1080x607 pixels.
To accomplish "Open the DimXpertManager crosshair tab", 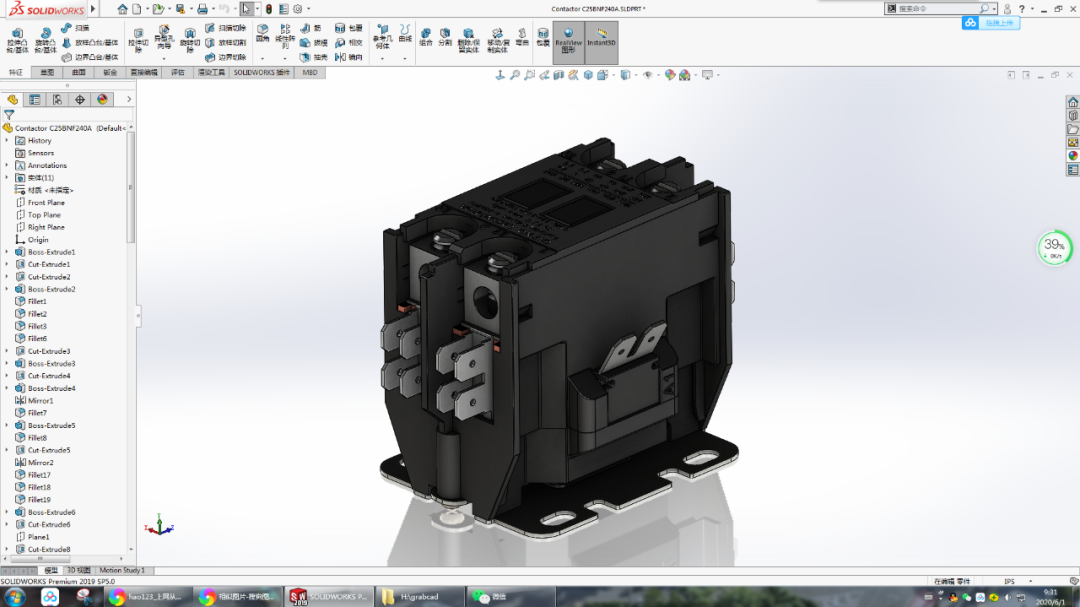I will pyautogui.click(x=80, y=100).
